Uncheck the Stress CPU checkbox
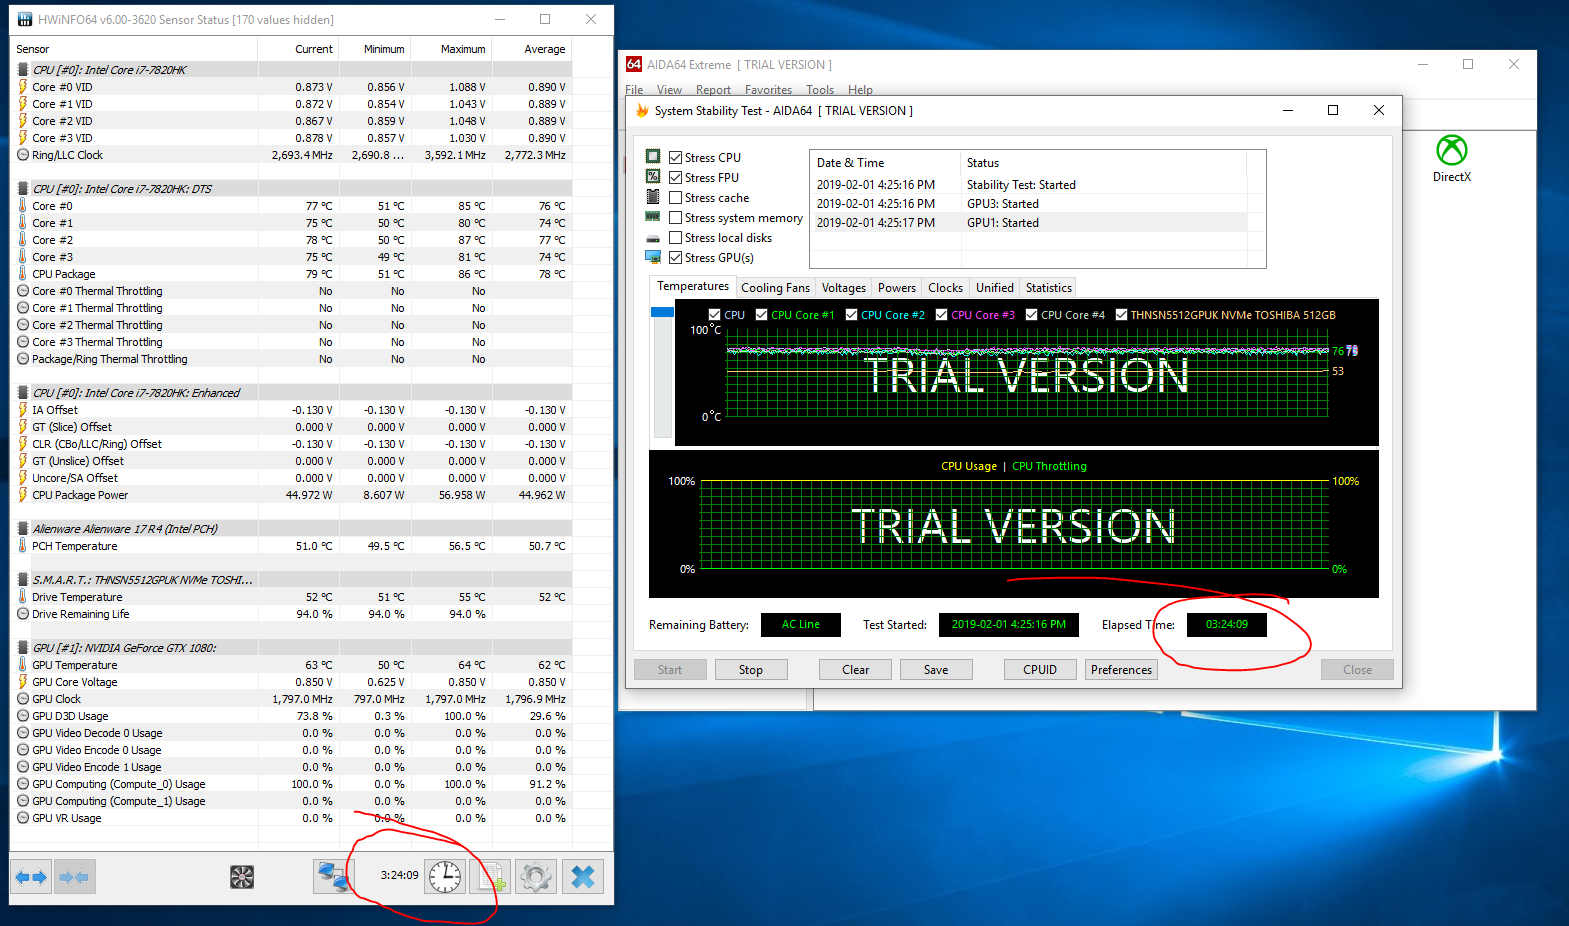The image size is (1569, 926). 676,157
